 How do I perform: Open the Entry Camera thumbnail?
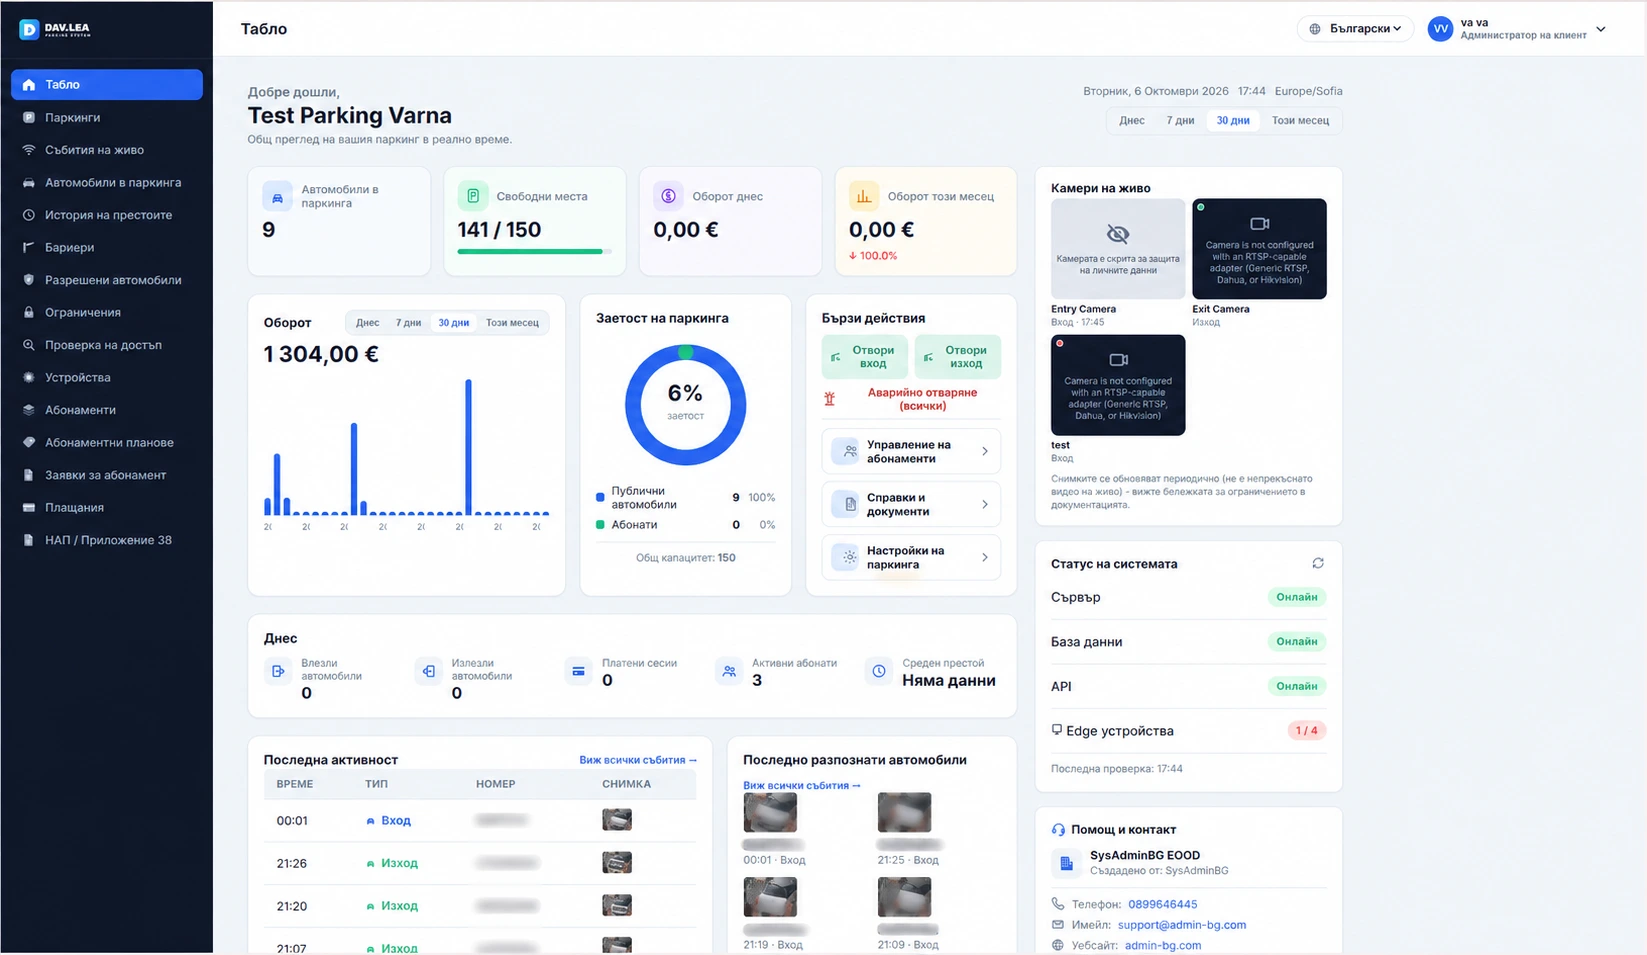1118,249
